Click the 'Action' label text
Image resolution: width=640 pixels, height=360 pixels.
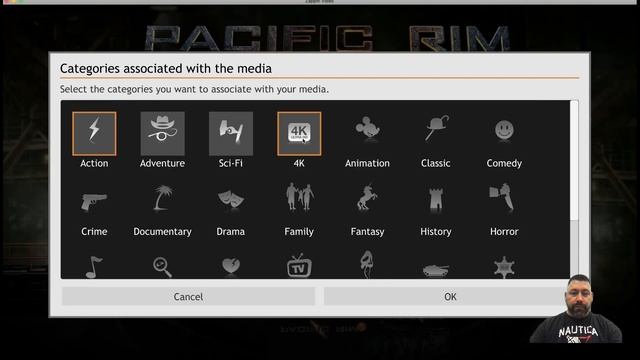click(94, 163)
